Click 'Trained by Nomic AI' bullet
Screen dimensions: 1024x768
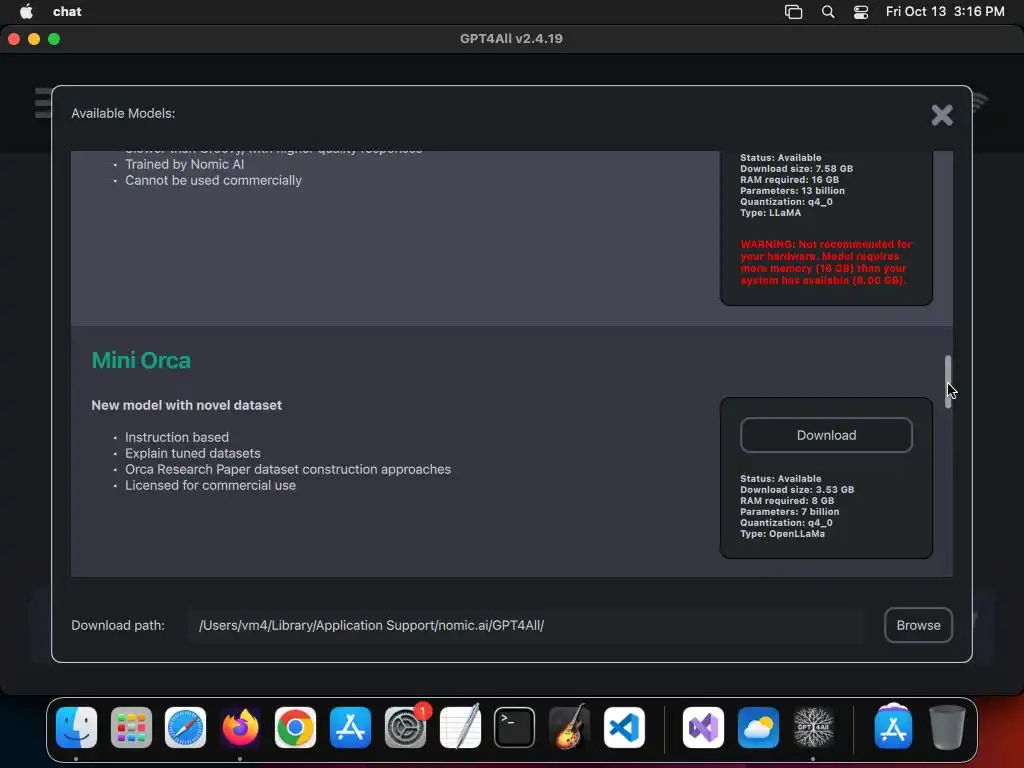tap(185, 164)
